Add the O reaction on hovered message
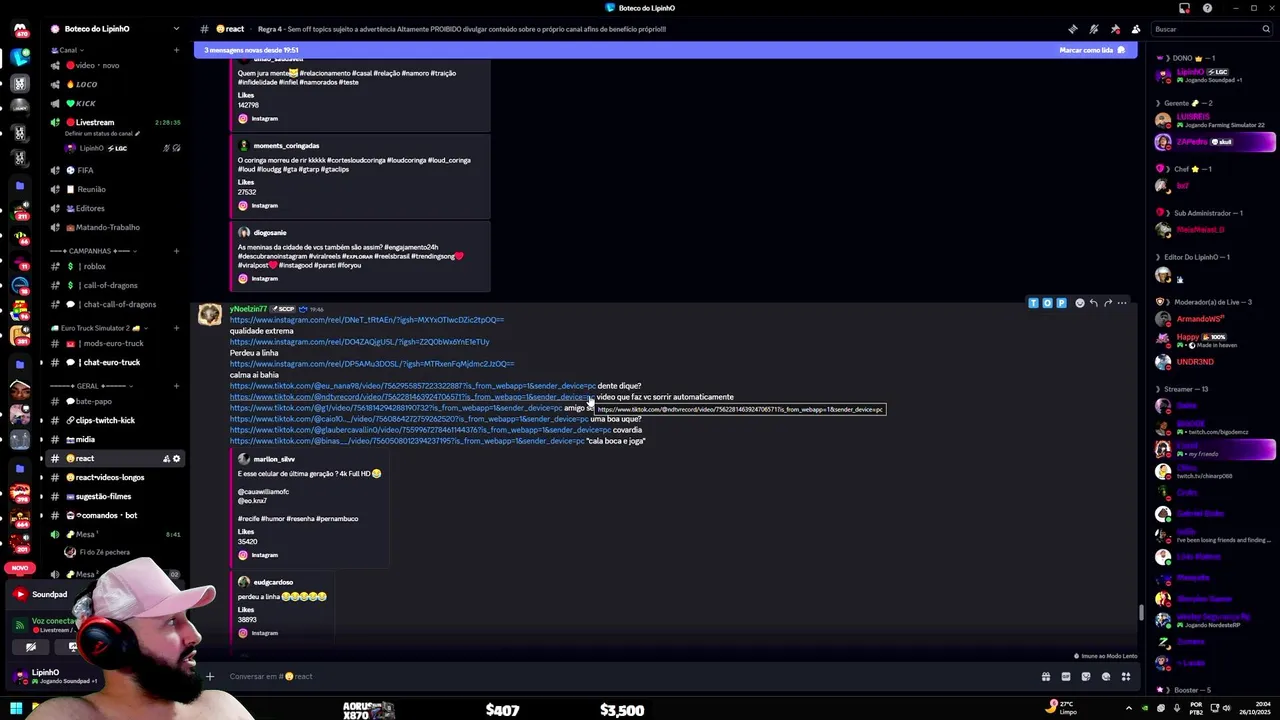Viewport: 1280px width, 720px height. [1047, 303]
